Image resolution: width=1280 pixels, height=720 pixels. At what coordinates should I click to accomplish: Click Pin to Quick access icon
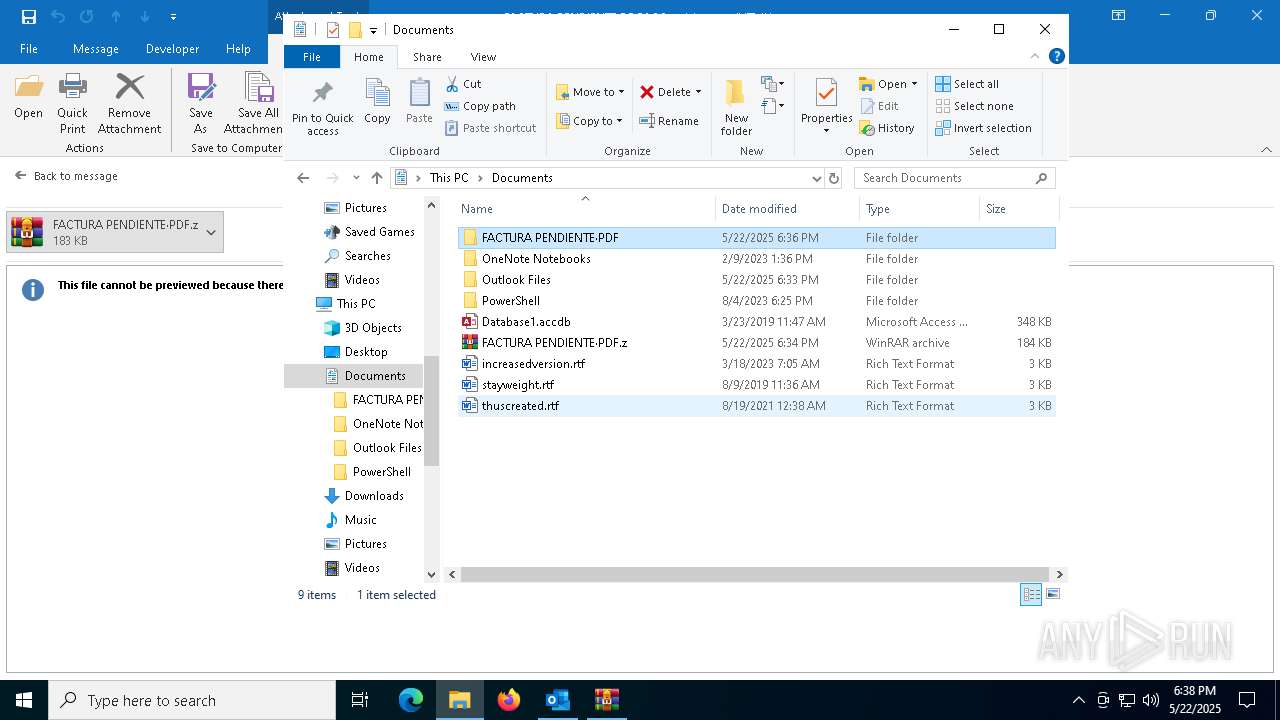322,95
